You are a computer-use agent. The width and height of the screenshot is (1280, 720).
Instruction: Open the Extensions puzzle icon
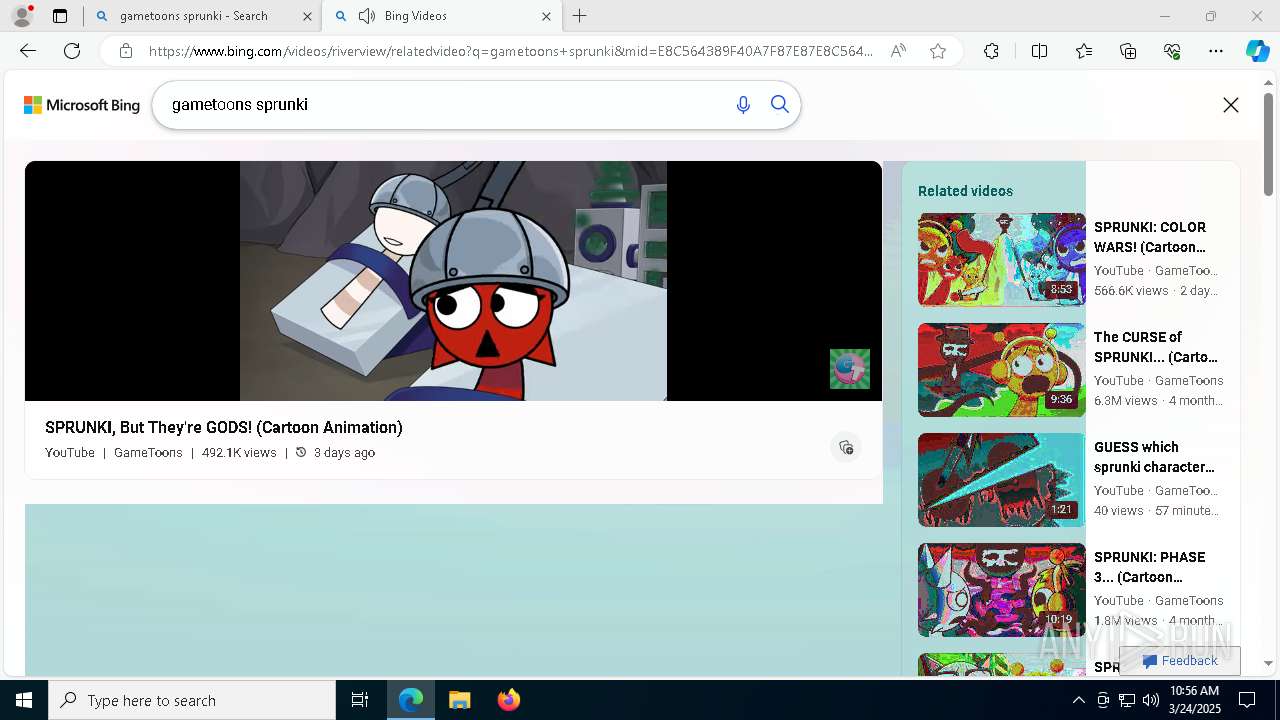pos(991,51)
